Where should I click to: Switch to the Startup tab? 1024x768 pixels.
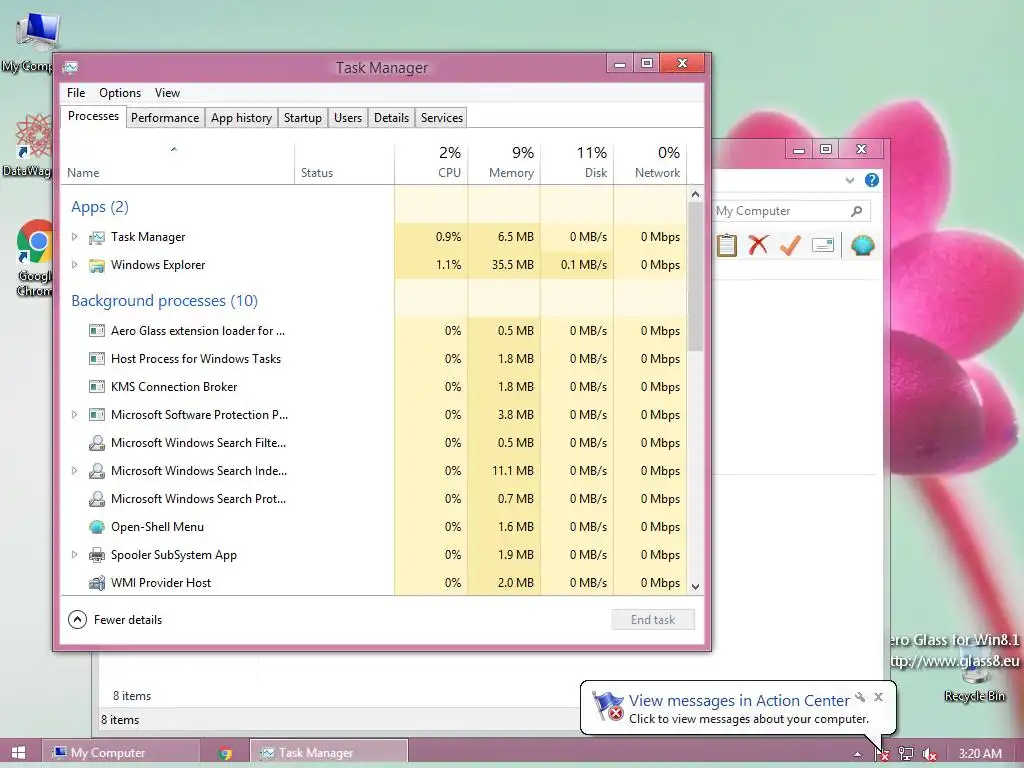(302, 118)
